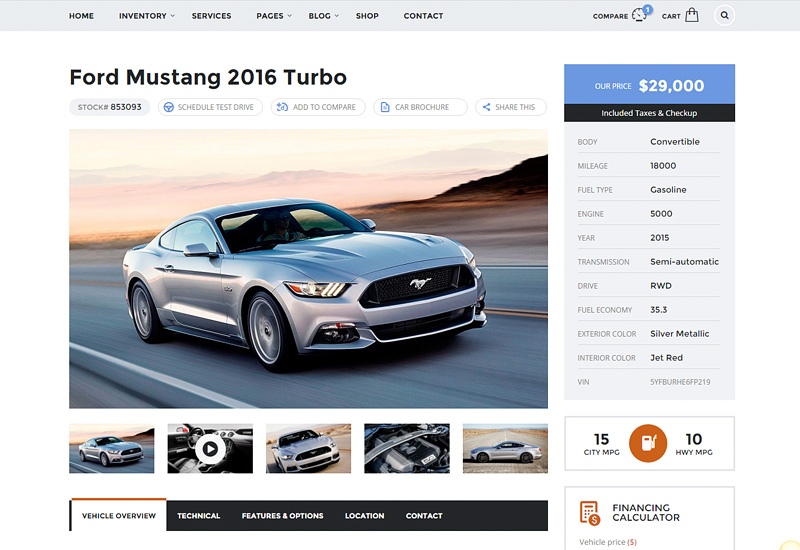Click the fuel economy value 35.3
The image size is (800, 550).
[x=658, y=310]
